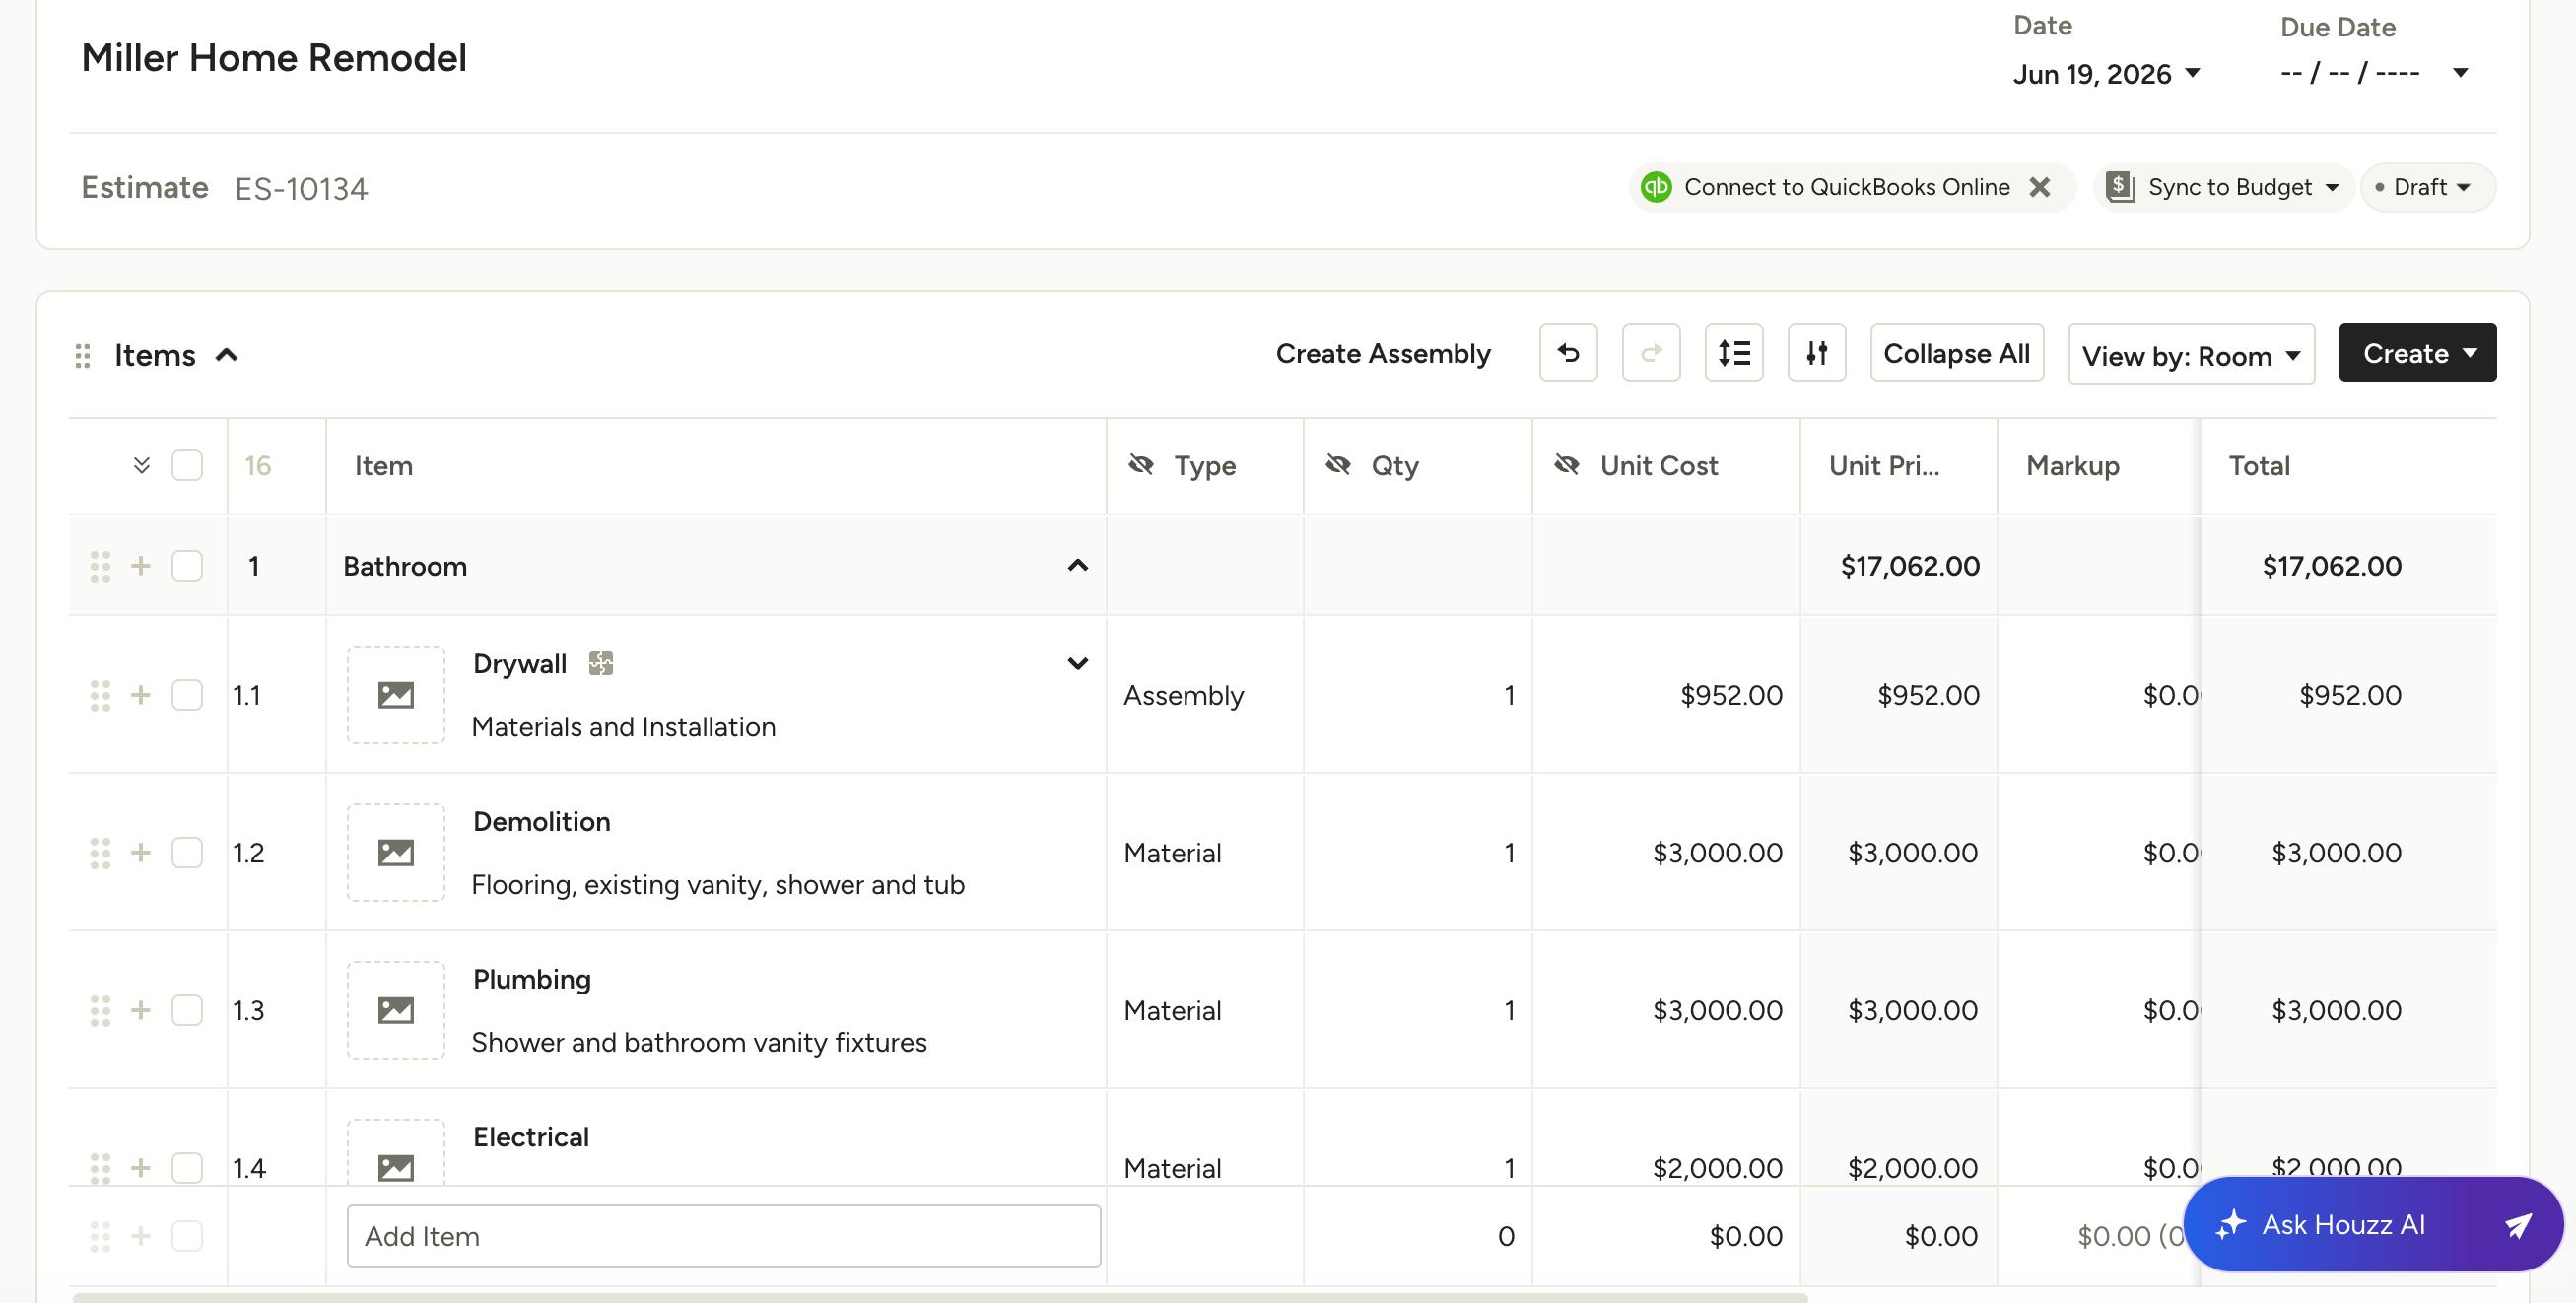Click the plus icon on Demolition row

[x=141, y=853]
